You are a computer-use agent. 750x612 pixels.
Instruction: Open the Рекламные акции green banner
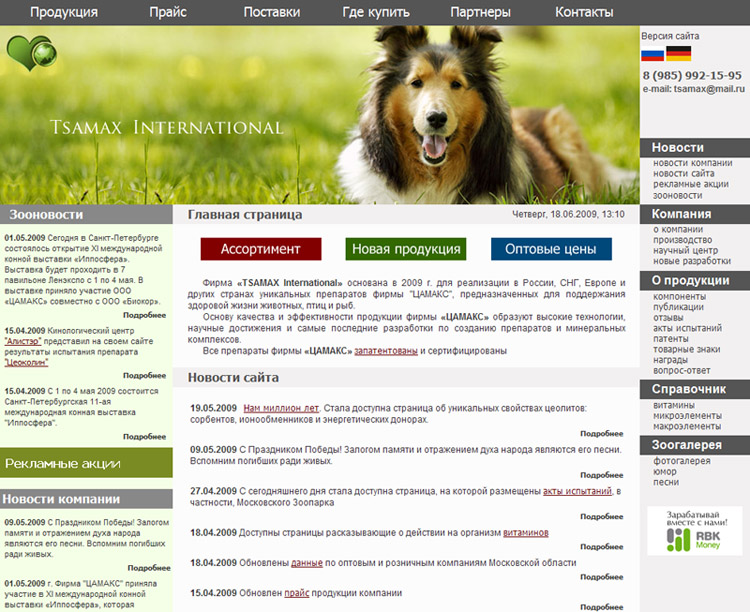pos(86,463)
